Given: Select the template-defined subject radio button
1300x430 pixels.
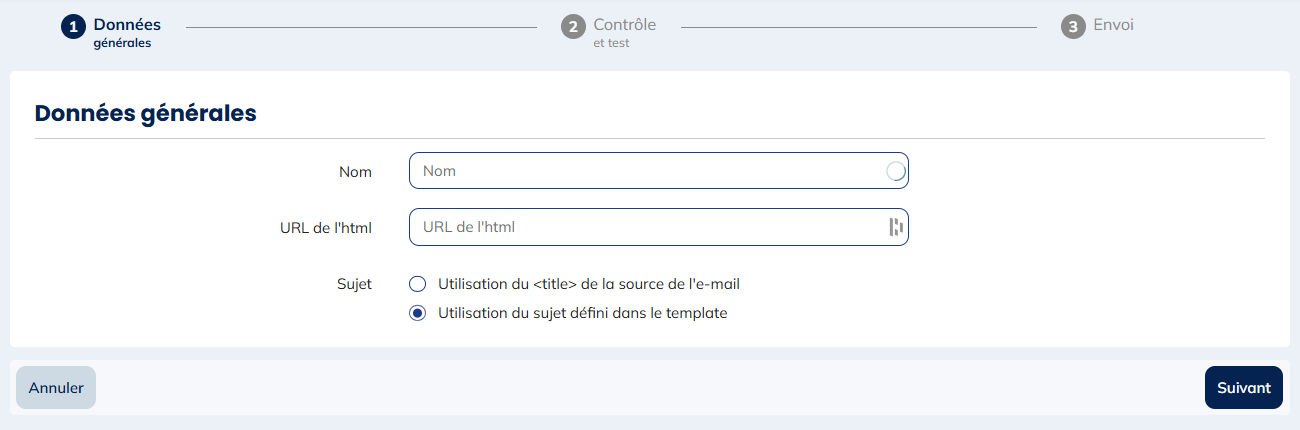Looking at the screenshot, I should (418, 313).
